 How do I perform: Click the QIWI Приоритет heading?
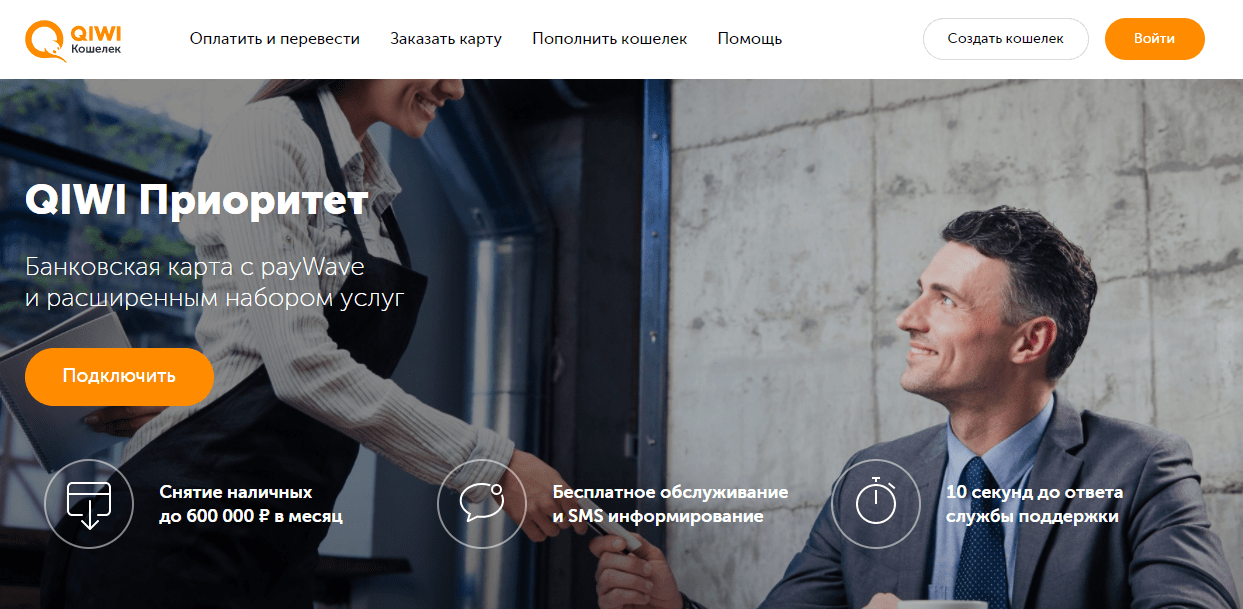[197, 201]
